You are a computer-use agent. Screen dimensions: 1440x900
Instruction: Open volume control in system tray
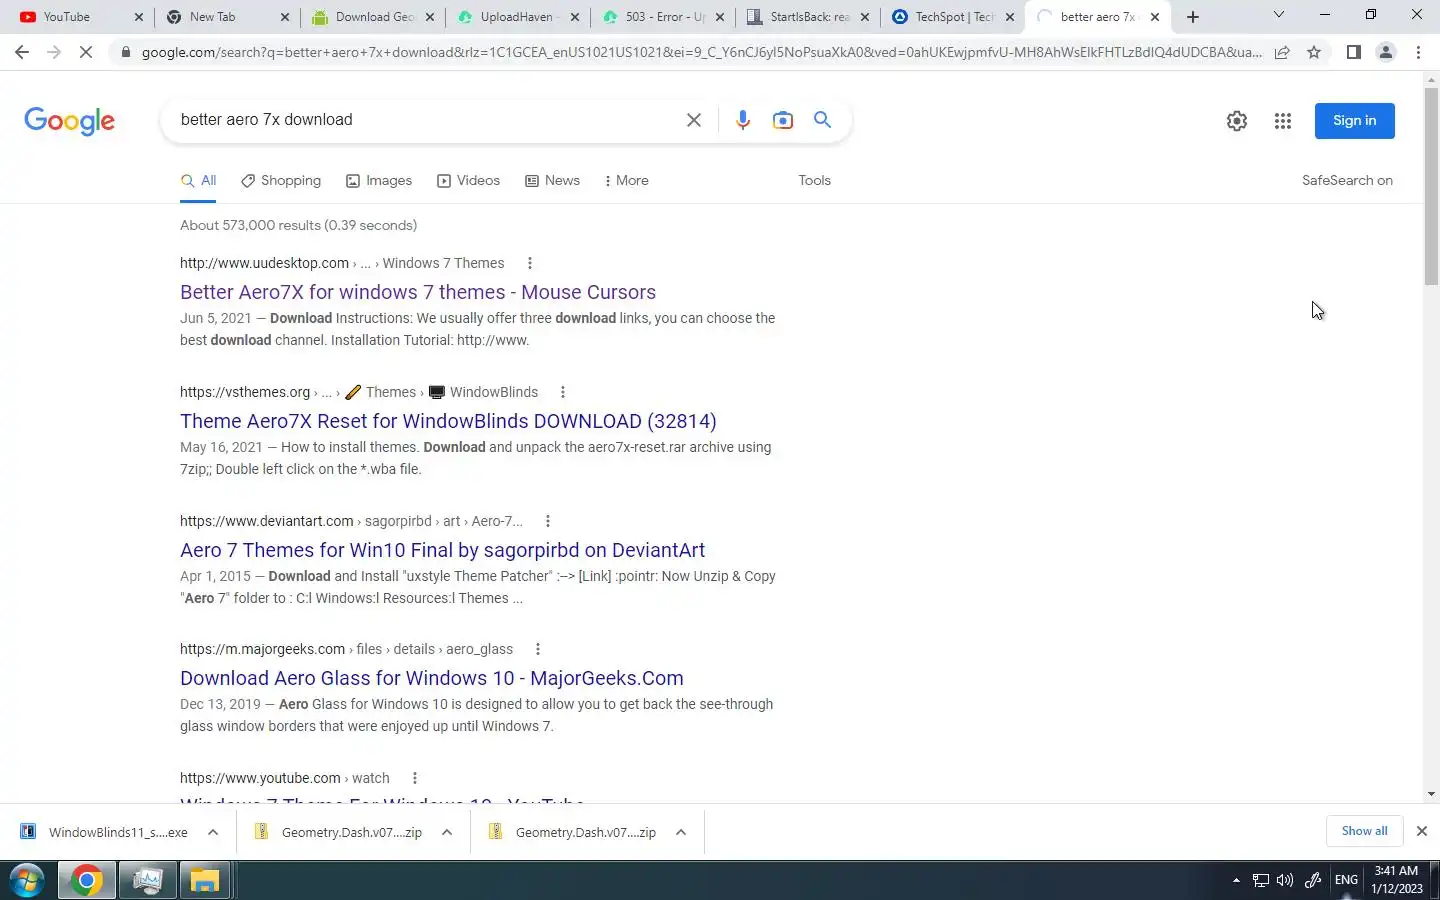pos(1285,881)
